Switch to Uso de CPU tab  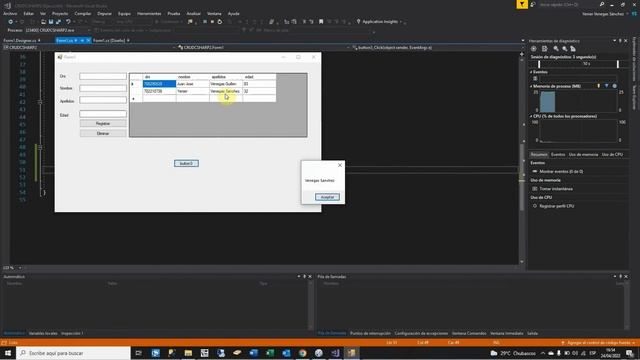coord(612,155)
